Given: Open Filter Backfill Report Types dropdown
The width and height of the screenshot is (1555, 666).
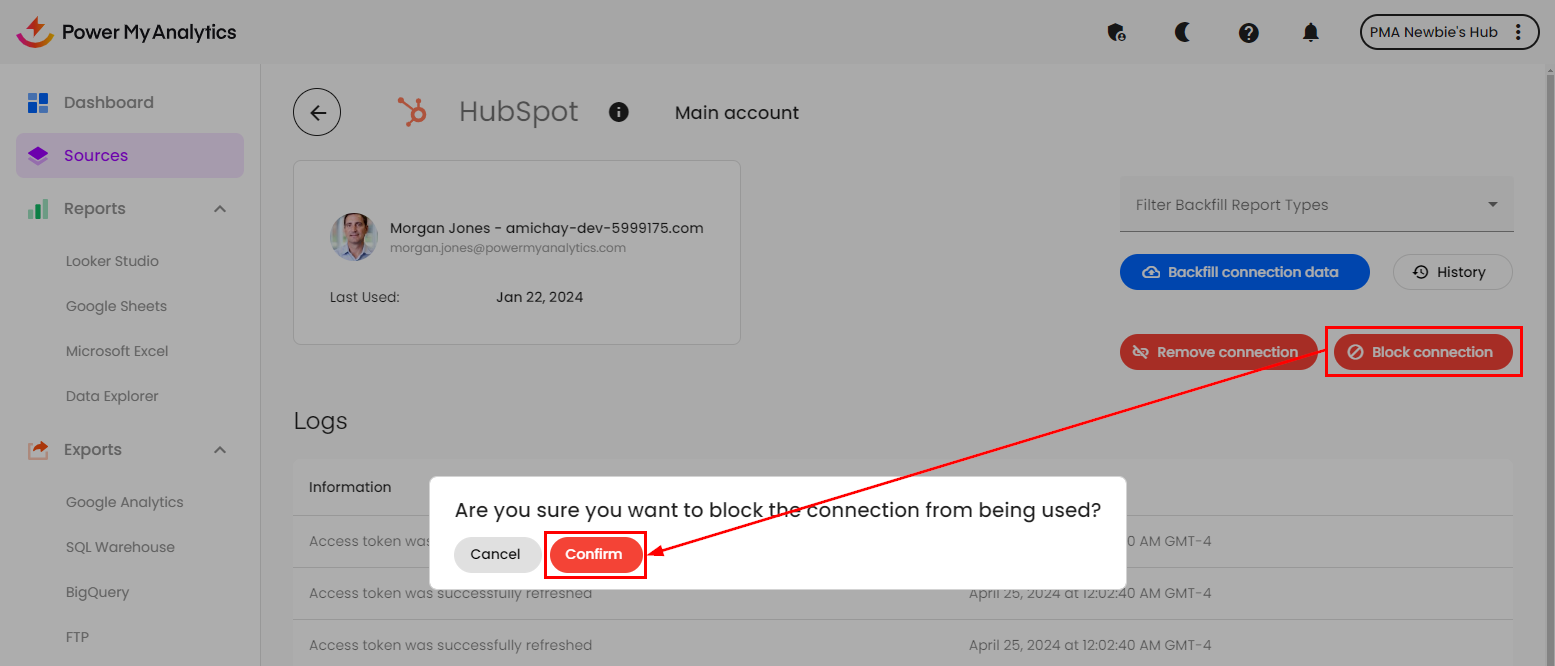Looking at the screenshot, I should pos(1316,205).
